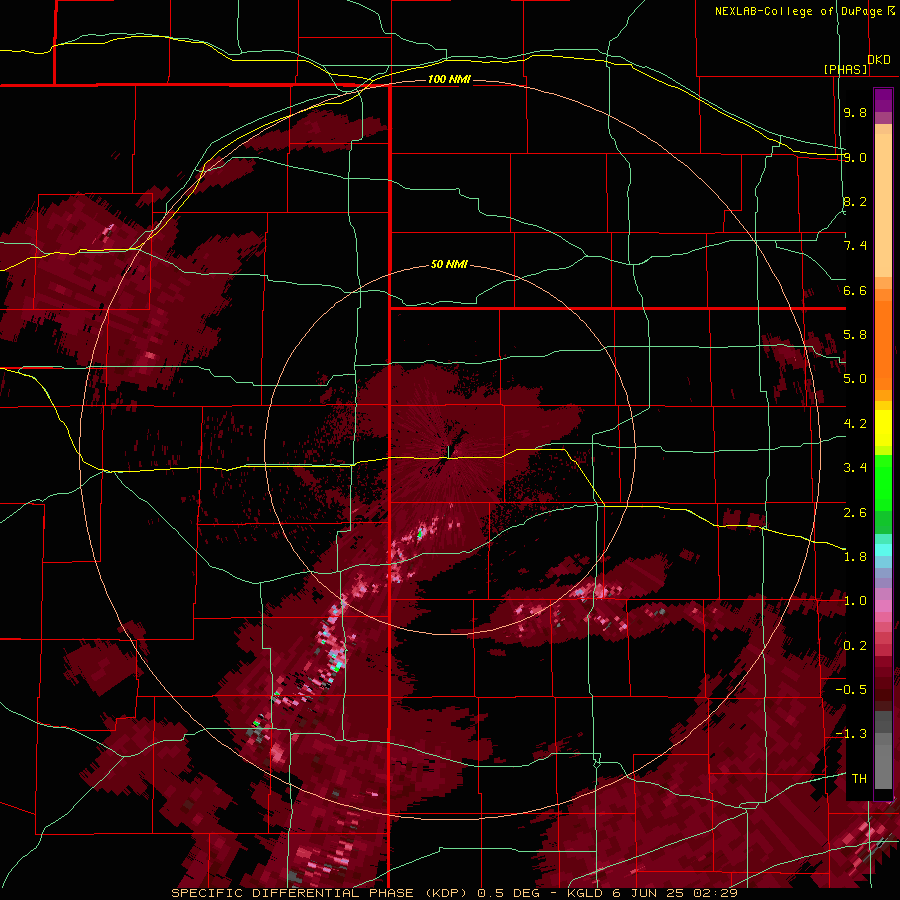900x900 pixels.
Task: Click the 9.0 value on the color scale
Action: (855, 157)
